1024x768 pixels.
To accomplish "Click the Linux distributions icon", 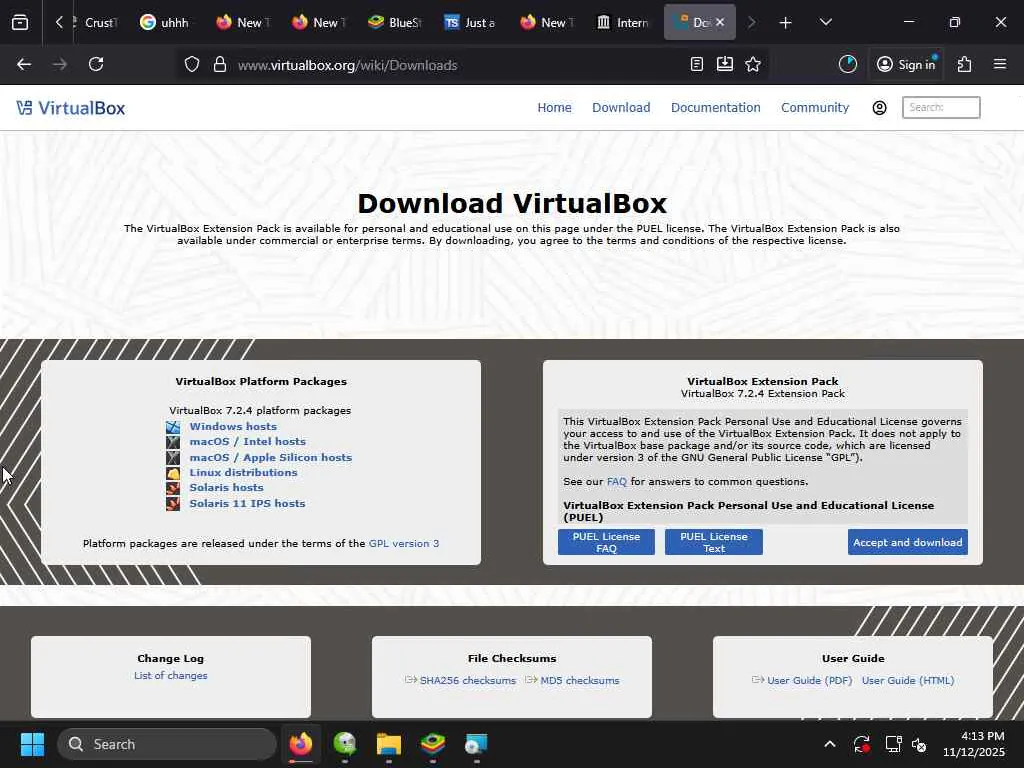I will pyautogui.click(x=173, y=473).
